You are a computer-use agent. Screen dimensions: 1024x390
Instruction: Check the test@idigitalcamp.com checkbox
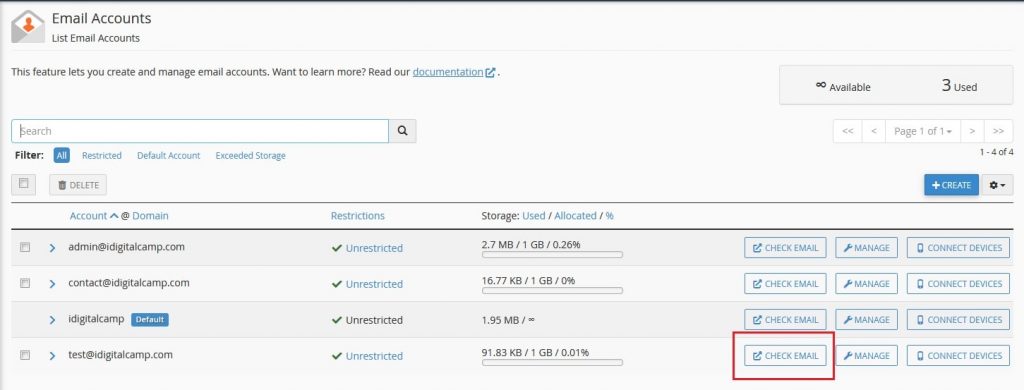(25, 355)
